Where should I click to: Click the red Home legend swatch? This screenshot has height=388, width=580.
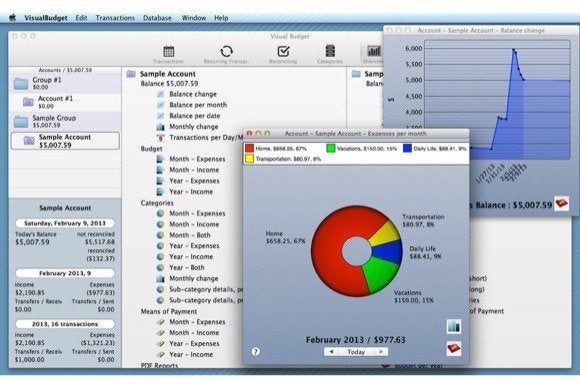point(250,148)
